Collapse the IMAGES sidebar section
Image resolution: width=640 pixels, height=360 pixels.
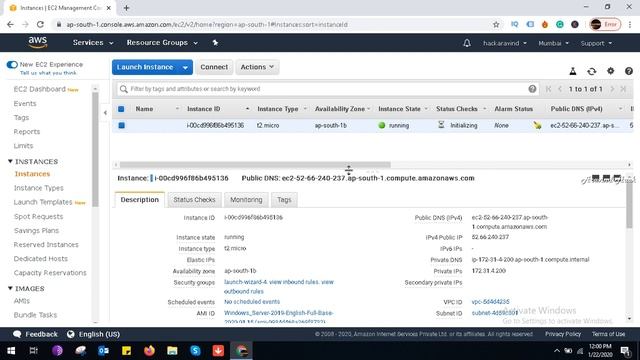point(10,288)
